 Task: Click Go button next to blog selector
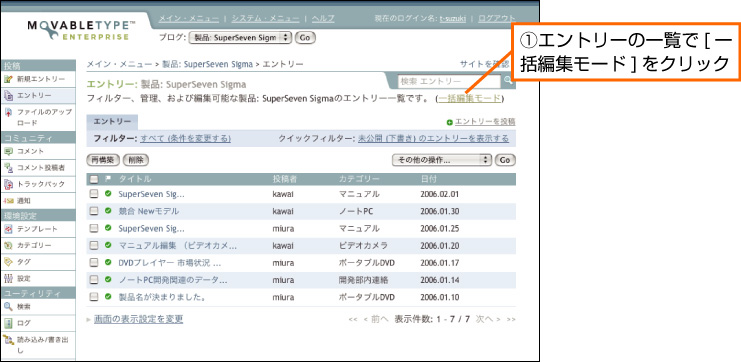[305, 38]
